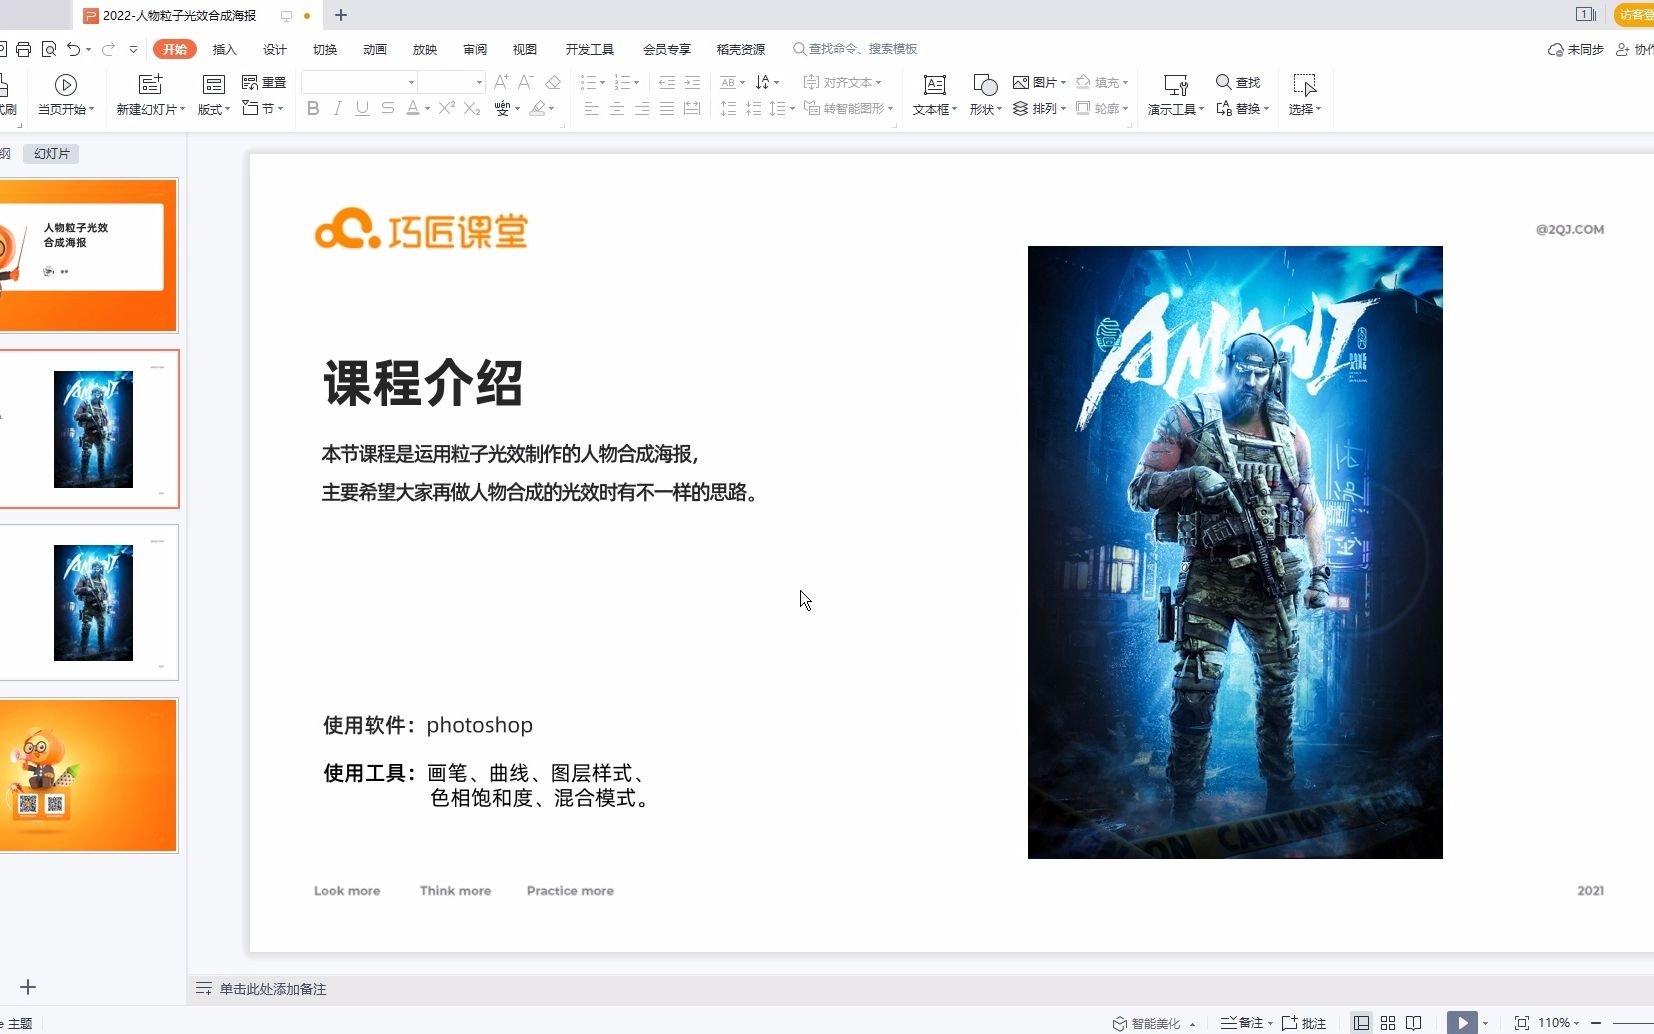This screenshot has width=1654, height=1034.
Task: Expand numbered list options dropdown
Action: coord(637,82)
